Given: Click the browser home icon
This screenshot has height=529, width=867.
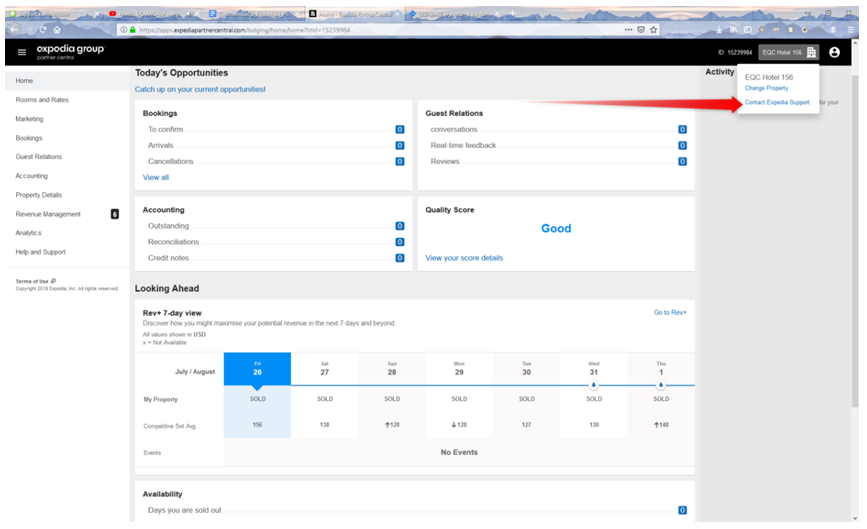Looking at the screenshot, I should pos(57,30).
